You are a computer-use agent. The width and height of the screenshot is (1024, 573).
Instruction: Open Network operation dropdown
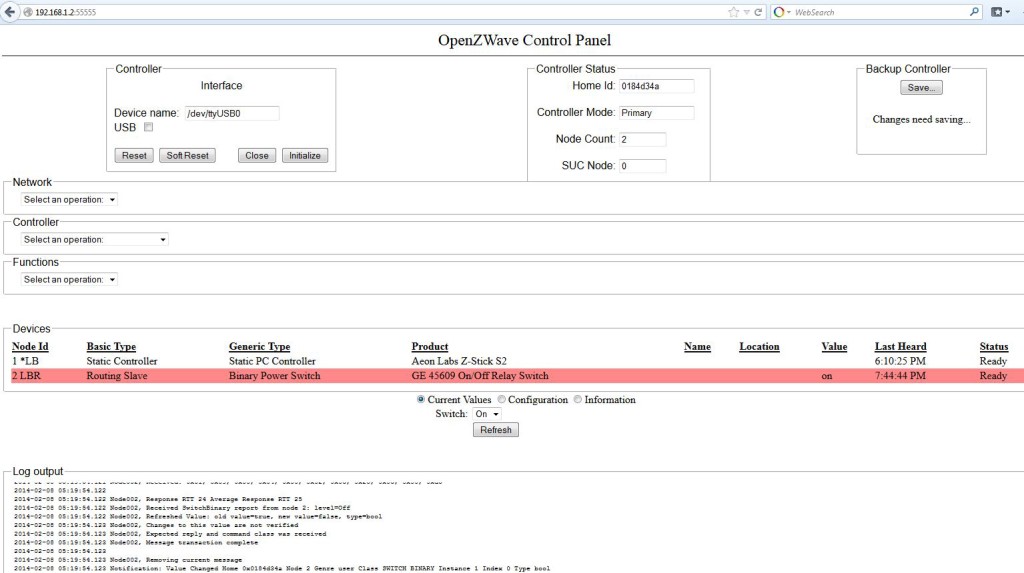pos(69,199)
